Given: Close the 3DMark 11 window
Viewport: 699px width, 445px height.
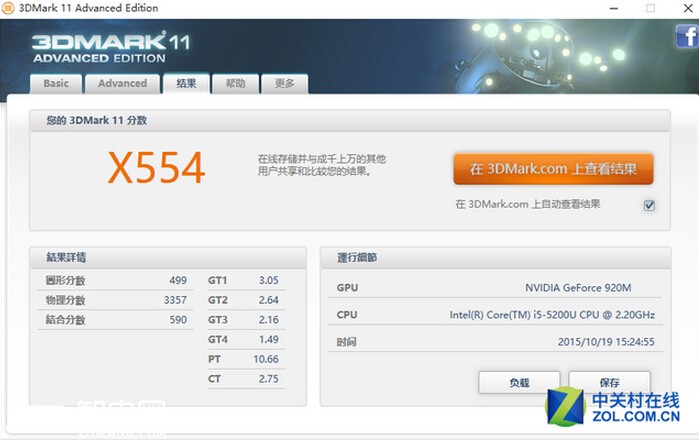Looking at the screenshot, I should pyautogui.click(x=688, y=8).
